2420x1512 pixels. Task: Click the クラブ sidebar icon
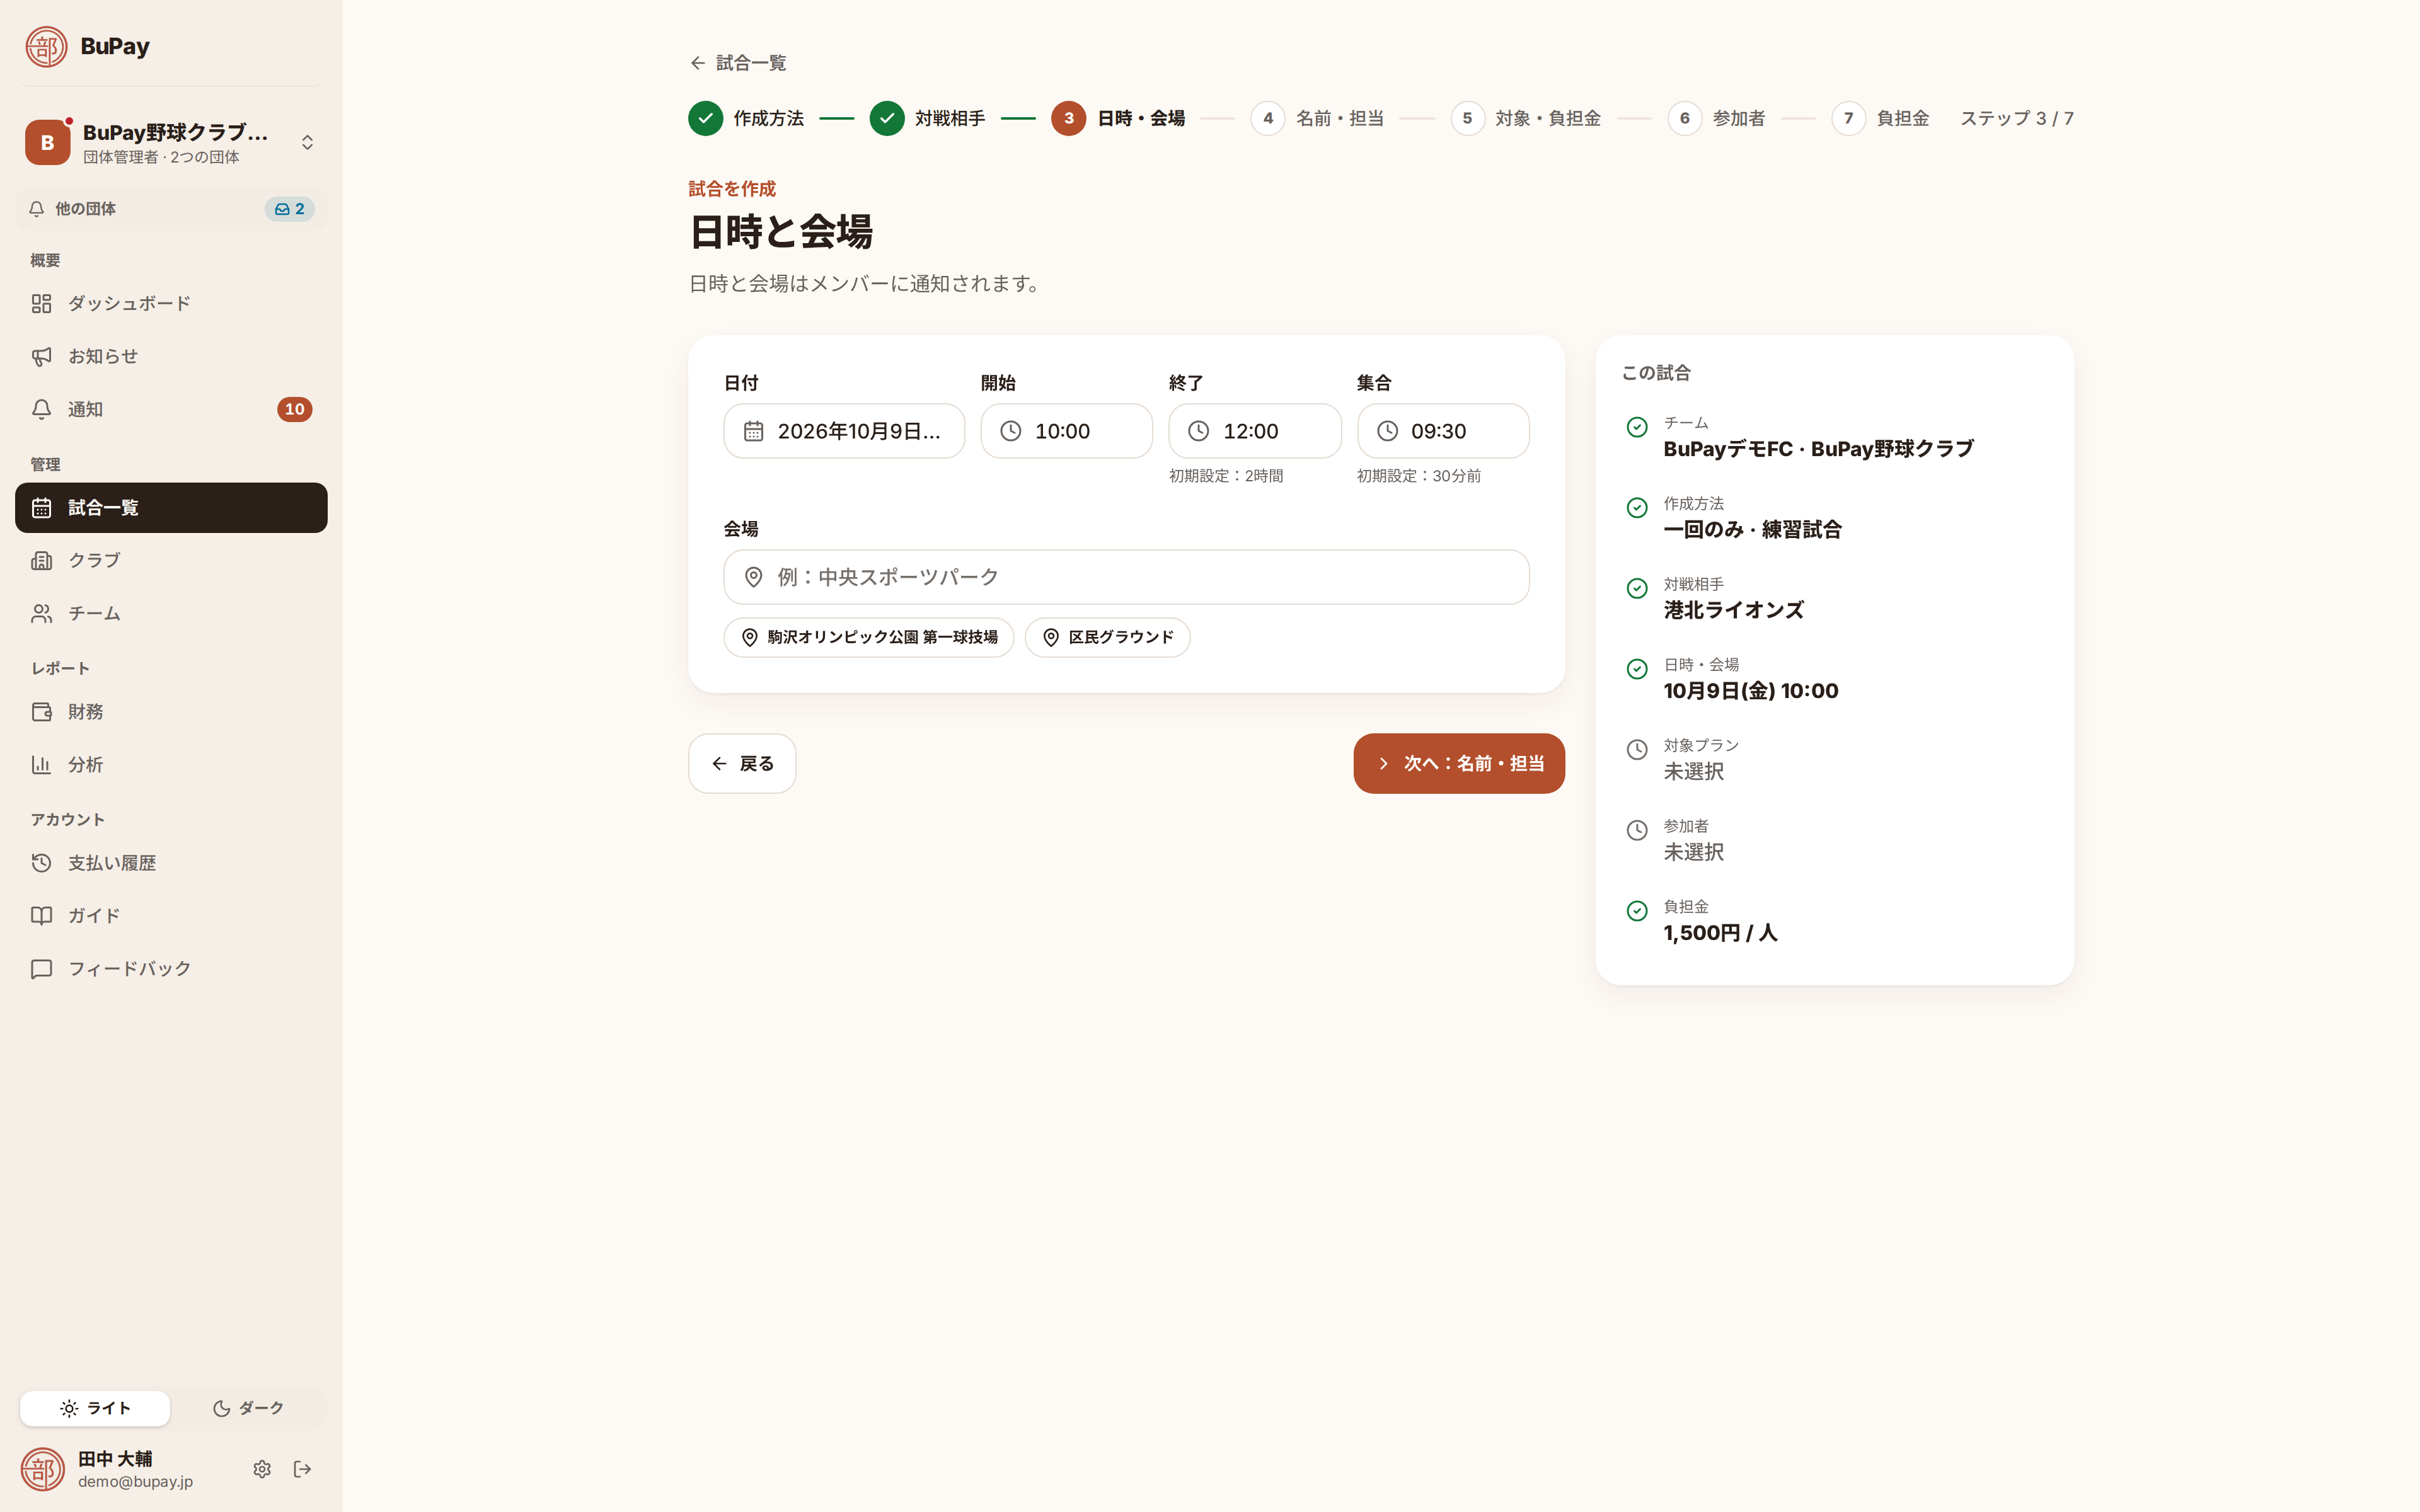tap(41, 561)
